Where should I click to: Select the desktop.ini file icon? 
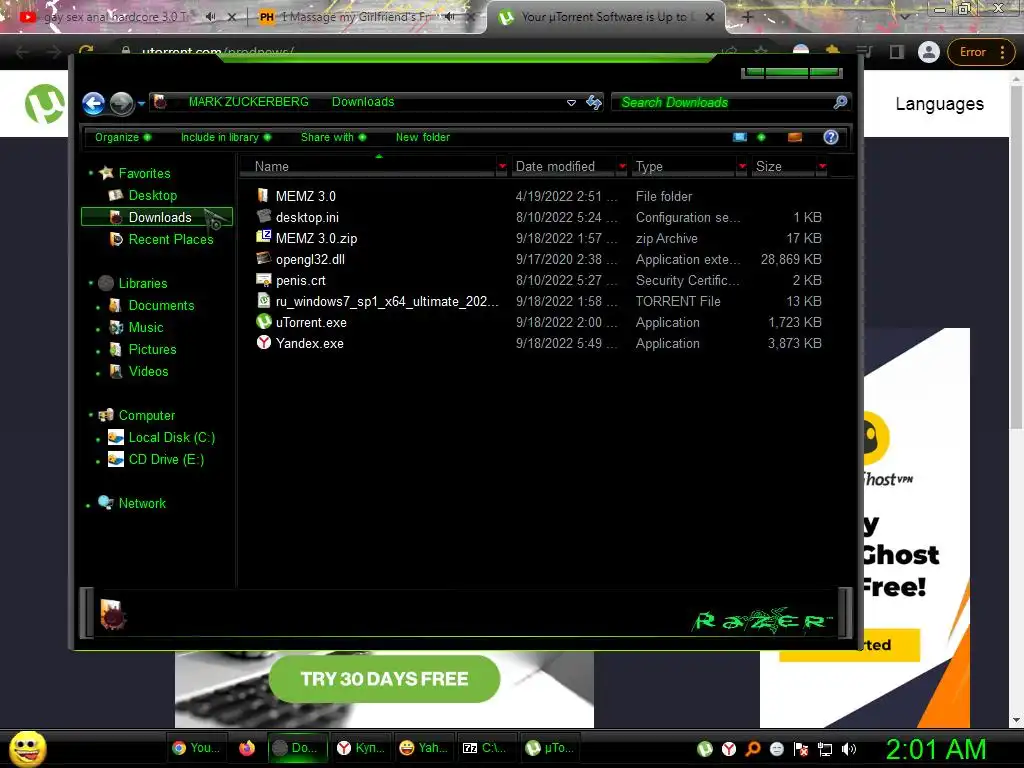[263, 216]
